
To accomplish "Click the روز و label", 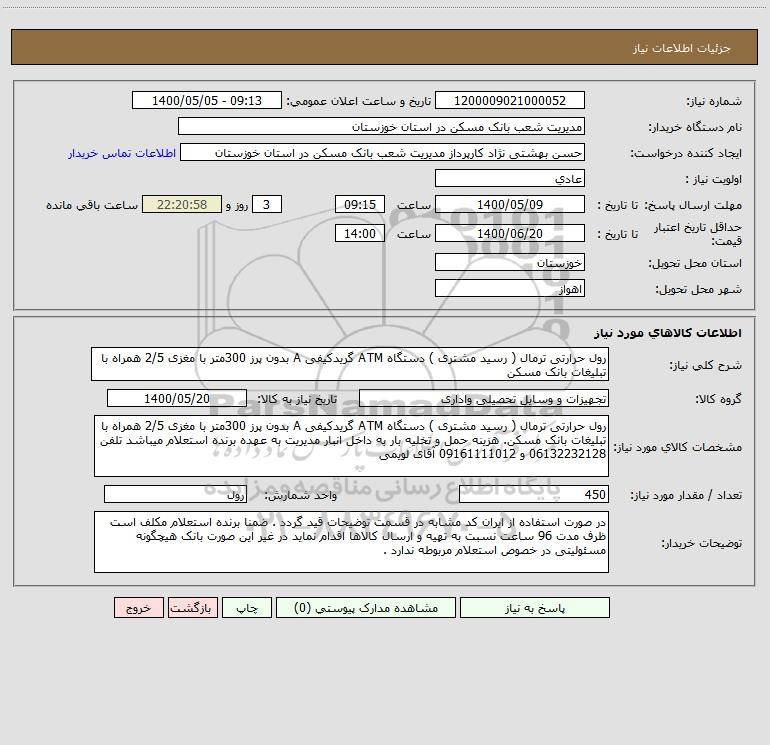I will 237,205.
